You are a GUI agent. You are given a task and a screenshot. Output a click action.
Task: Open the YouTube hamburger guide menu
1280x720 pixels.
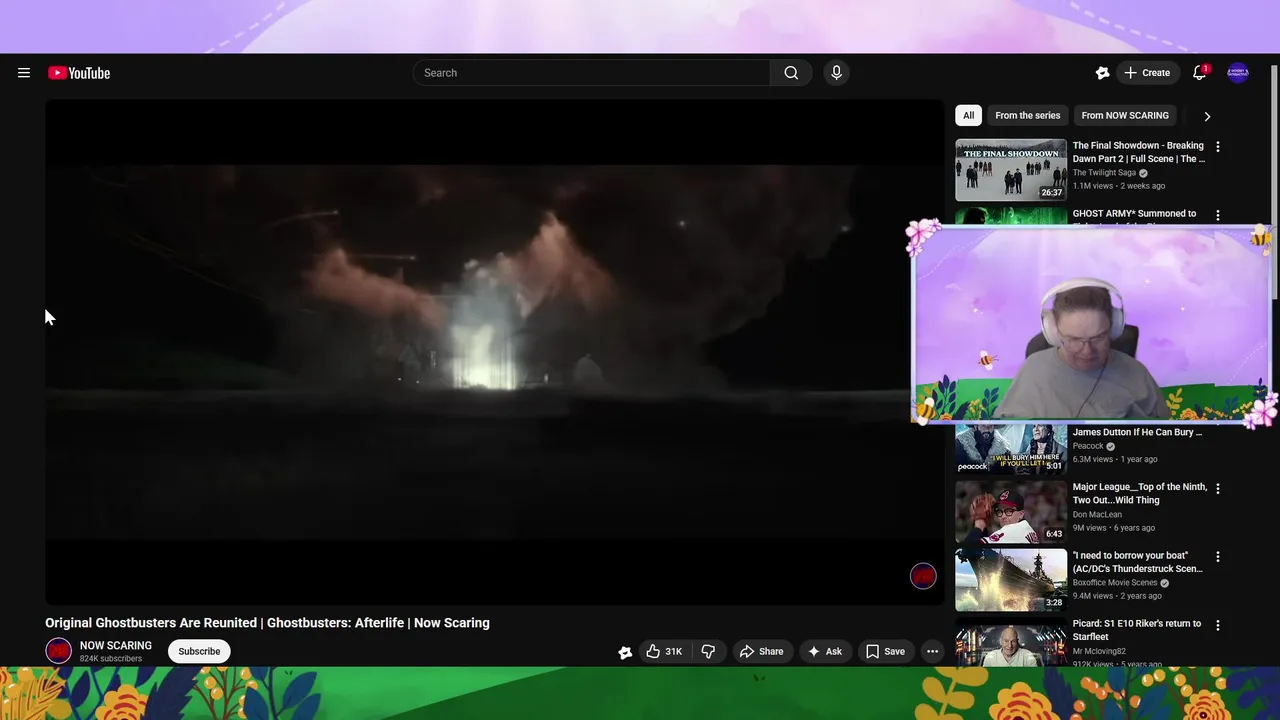pos(24,73)
